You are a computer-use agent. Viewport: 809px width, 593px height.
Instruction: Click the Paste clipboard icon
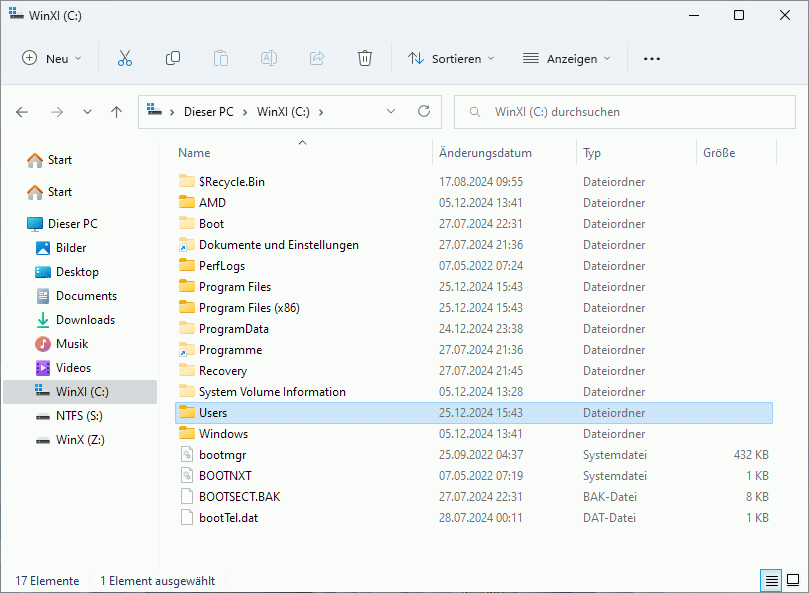[221, 58]
